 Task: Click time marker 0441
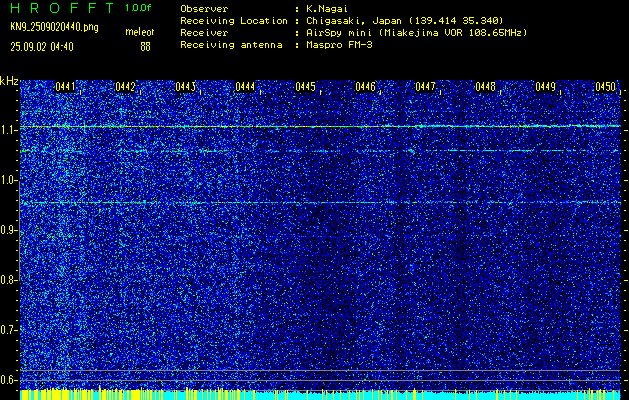click(x=65, y=86)
